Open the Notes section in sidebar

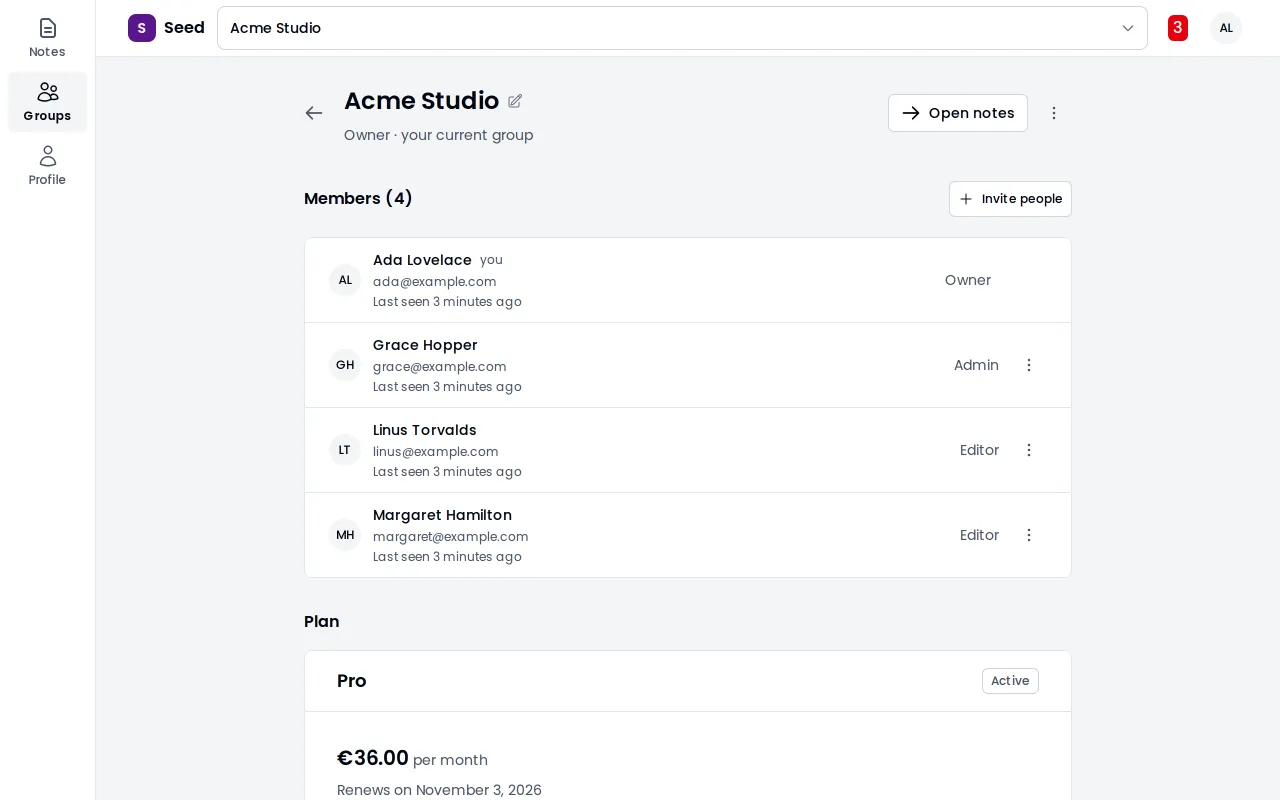47,39
